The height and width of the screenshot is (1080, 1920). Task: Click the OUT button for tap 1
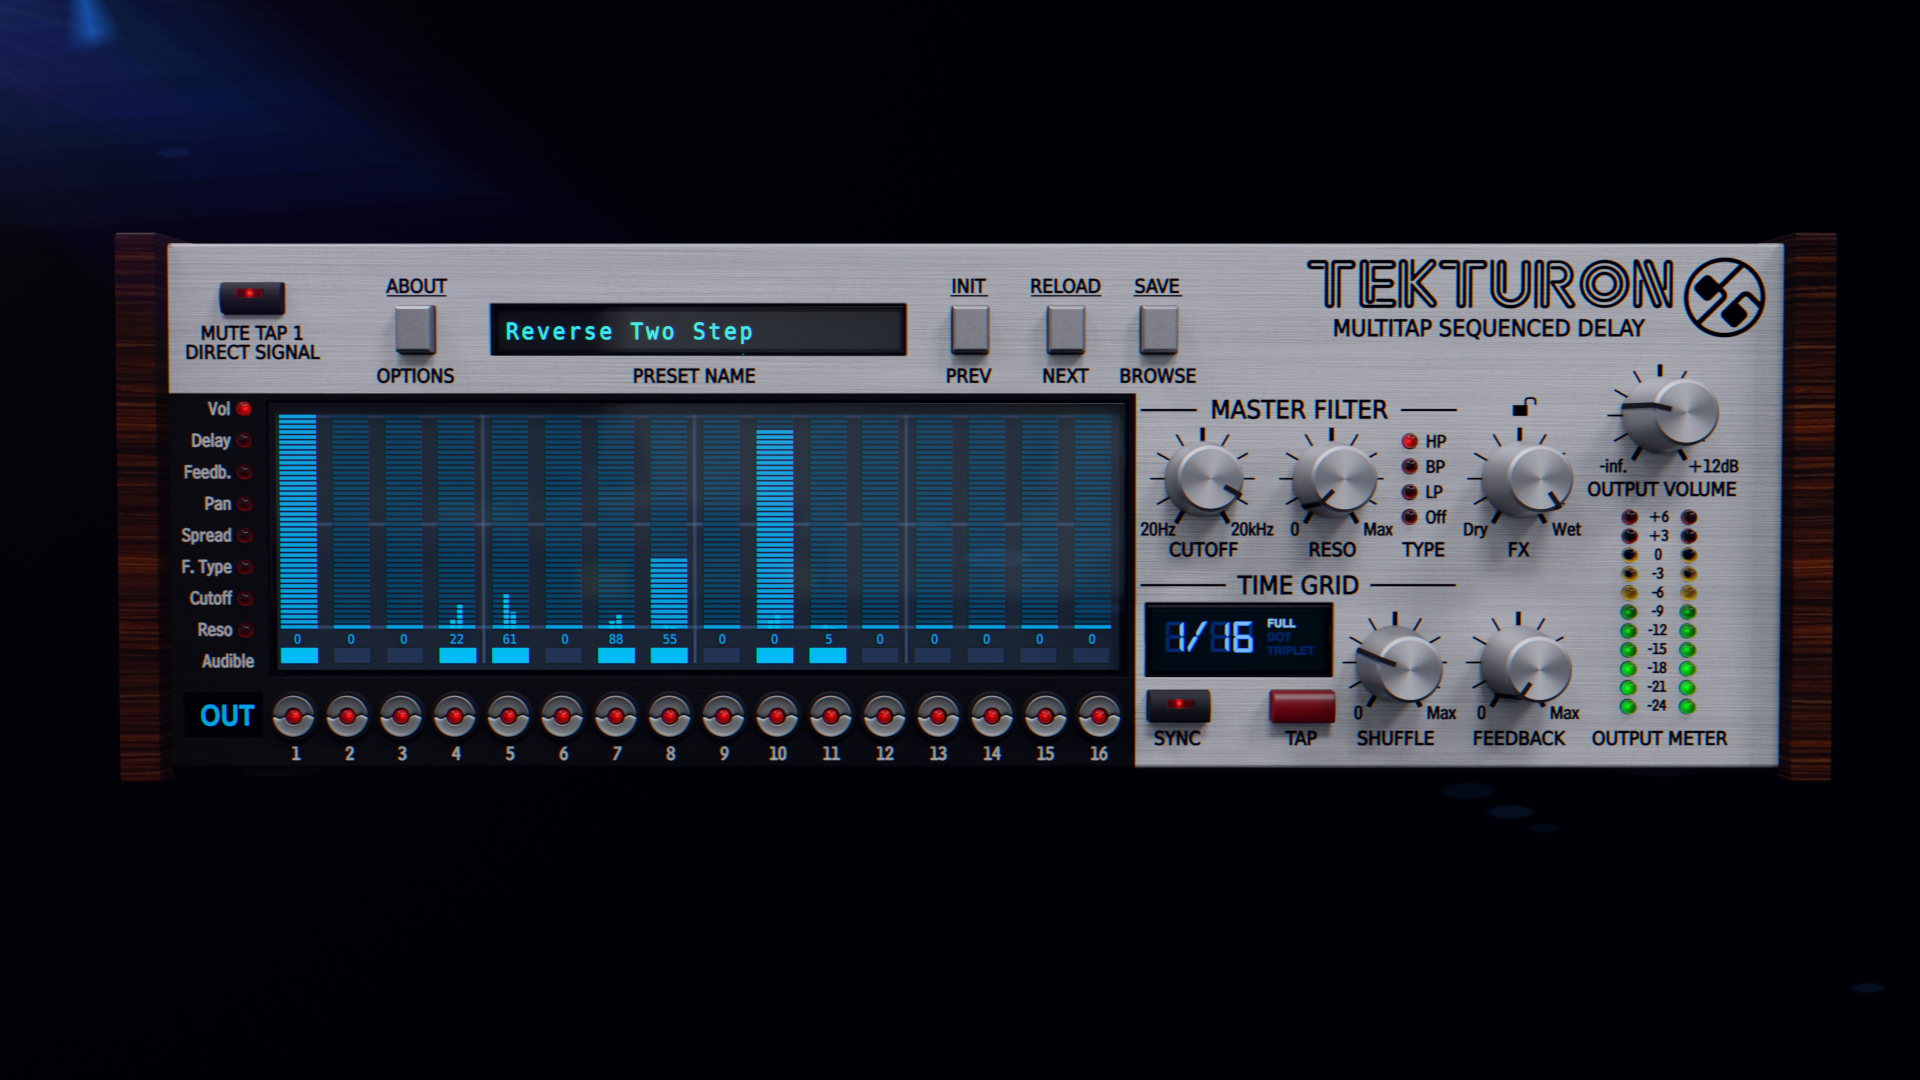coord(294,716)
